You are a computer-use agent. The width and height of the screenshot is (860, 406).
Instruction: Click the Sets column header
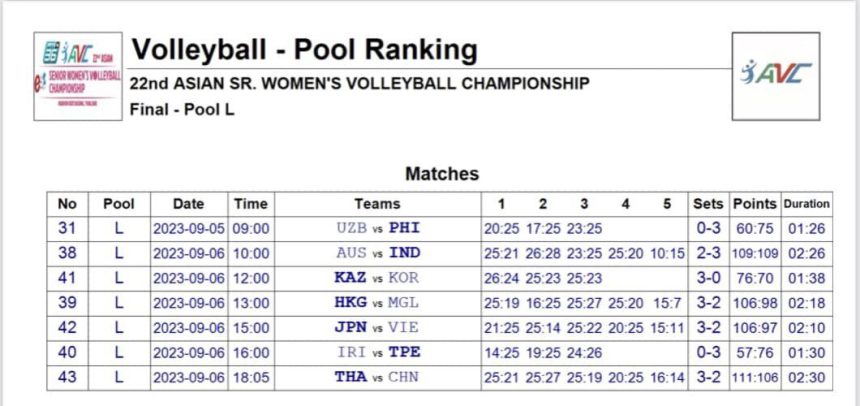[x=708, y=204]
